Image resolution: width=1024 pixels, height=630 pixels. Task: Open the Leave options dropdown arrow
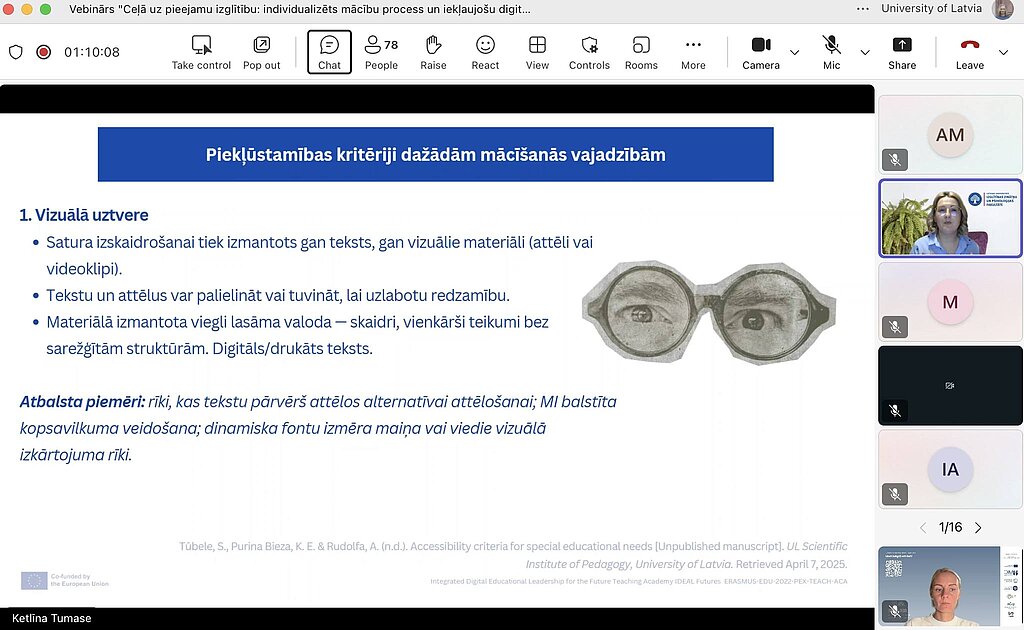point(1004,52)
